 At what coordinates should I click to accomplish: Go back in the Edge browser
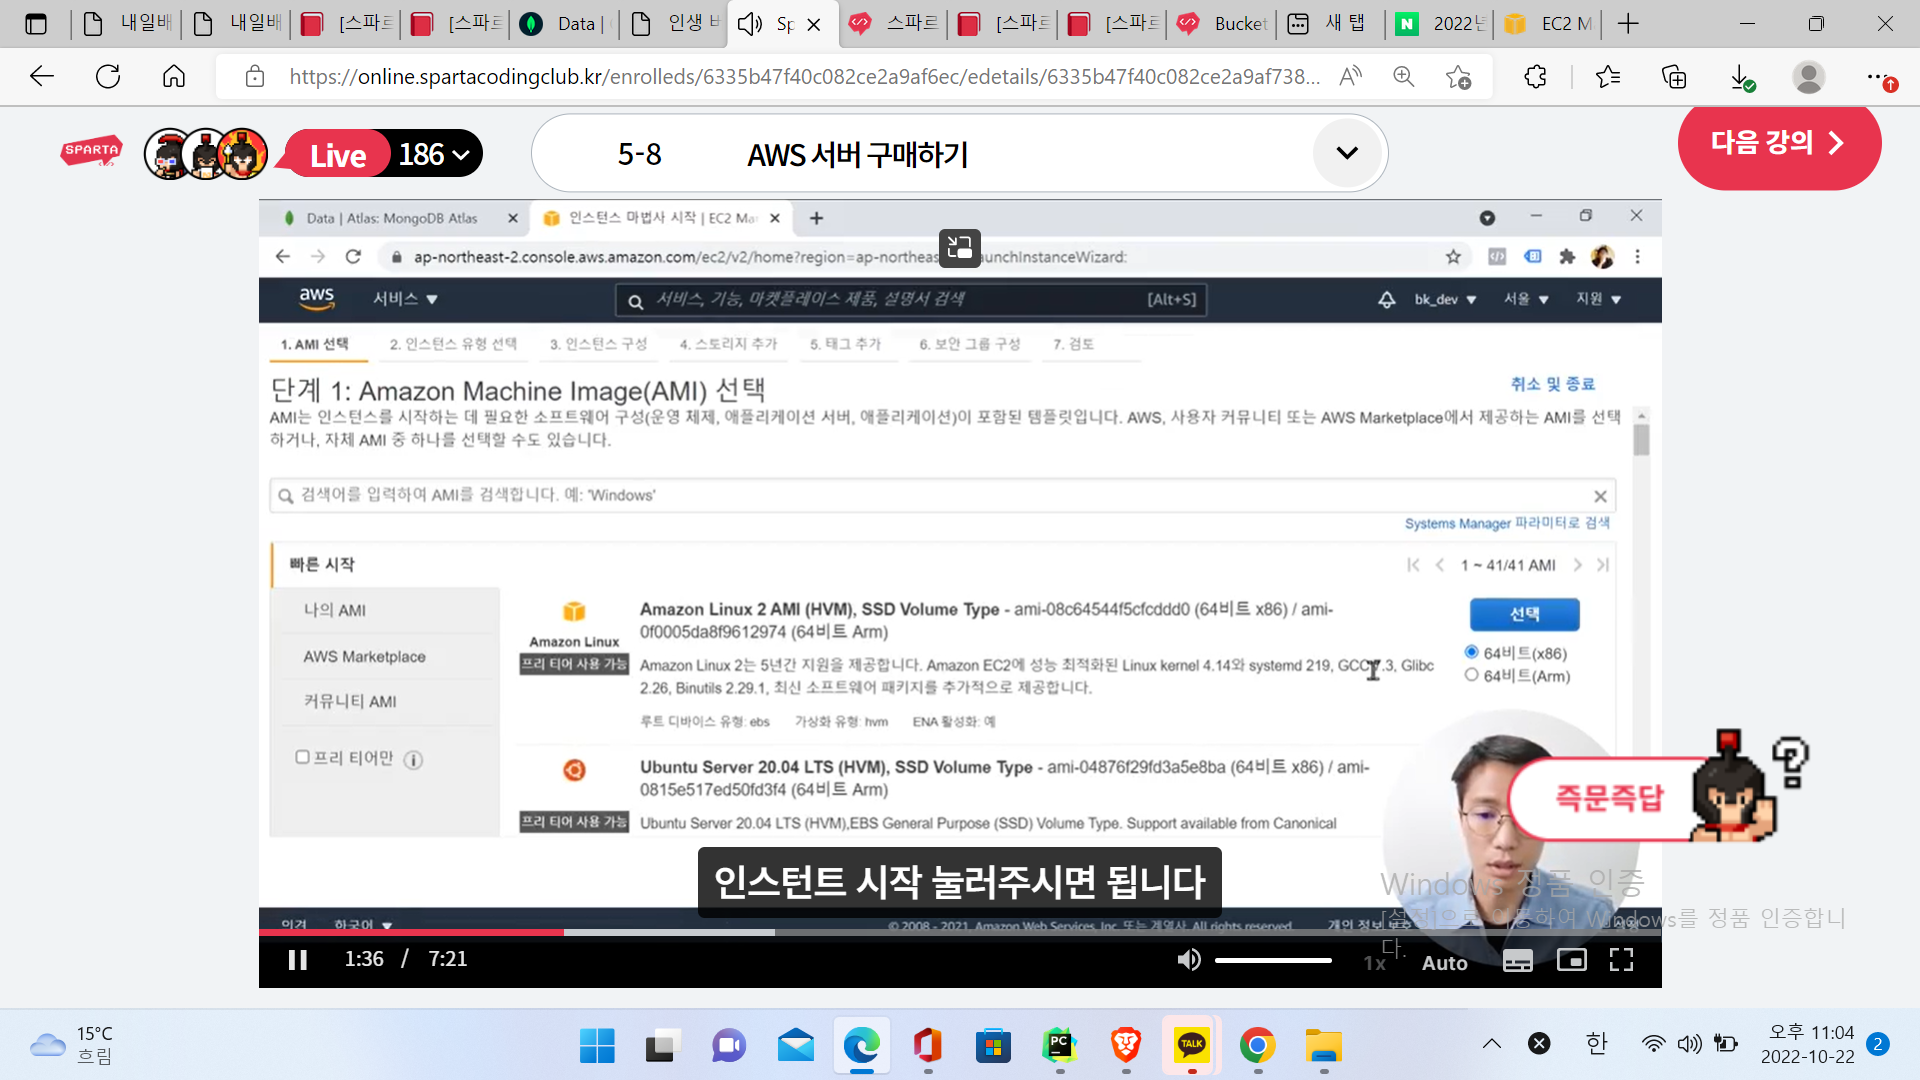[x=42, y=76]
